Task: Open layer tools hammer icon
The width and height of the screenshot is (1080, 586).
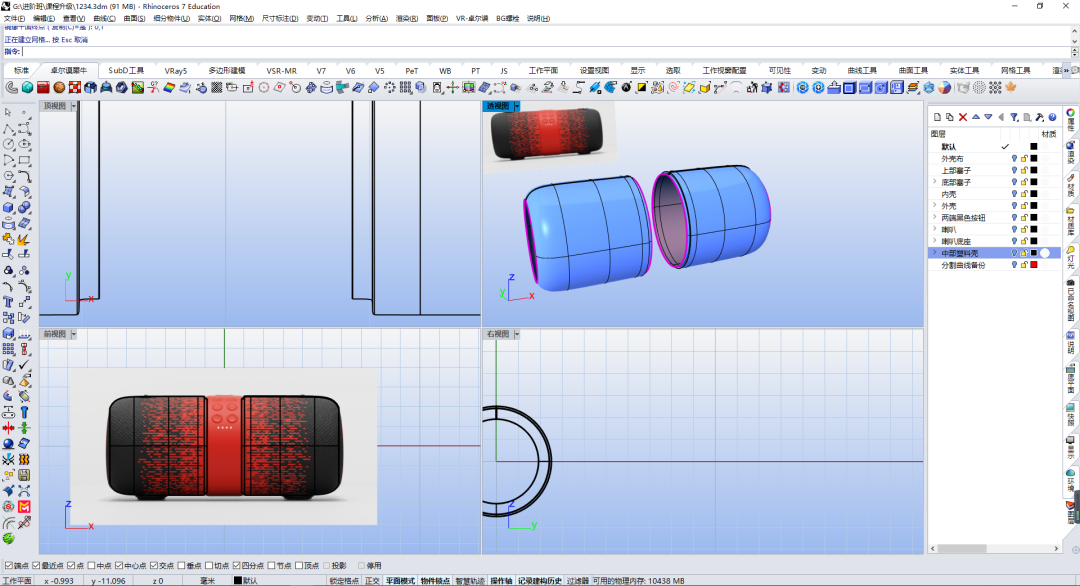Action: [x=1039, y=117]
